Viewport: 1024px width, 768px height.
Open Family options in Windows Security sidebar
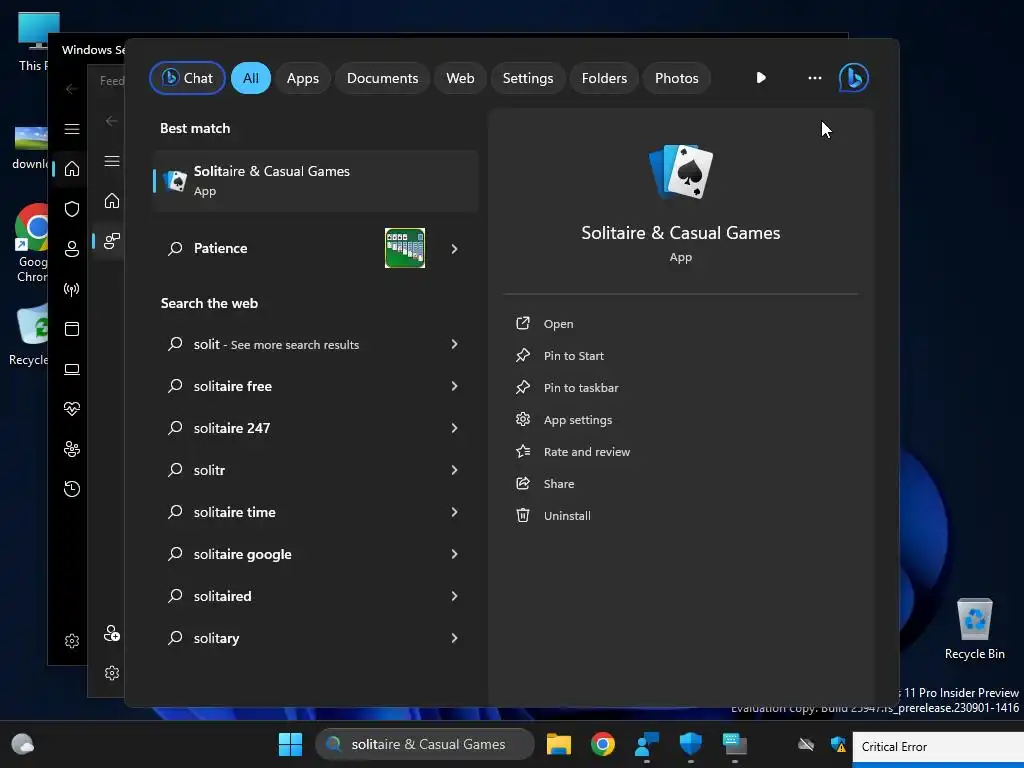(72, 449)
